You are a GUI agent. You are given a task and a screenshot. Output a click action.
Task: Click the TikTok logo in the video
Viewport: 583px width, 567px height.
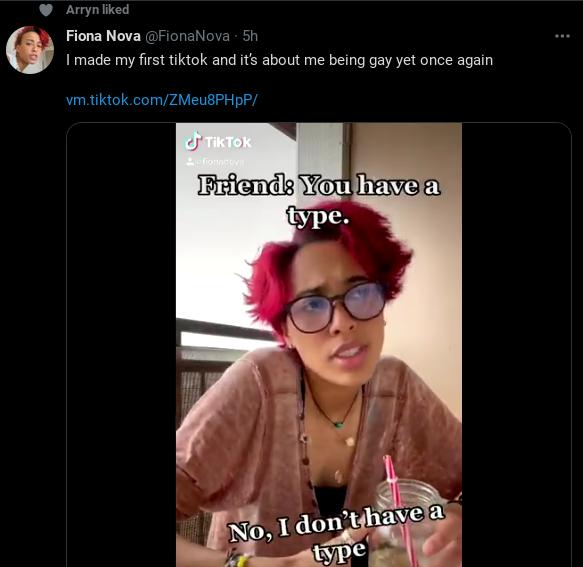pyautogui.click(x=218, y=142)
